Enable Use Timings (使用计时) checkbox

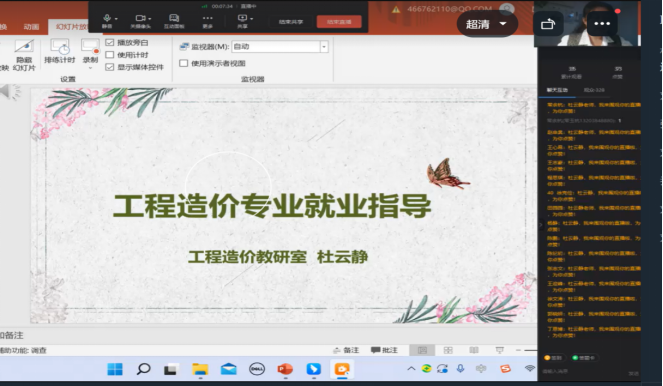tap(110, 55)
